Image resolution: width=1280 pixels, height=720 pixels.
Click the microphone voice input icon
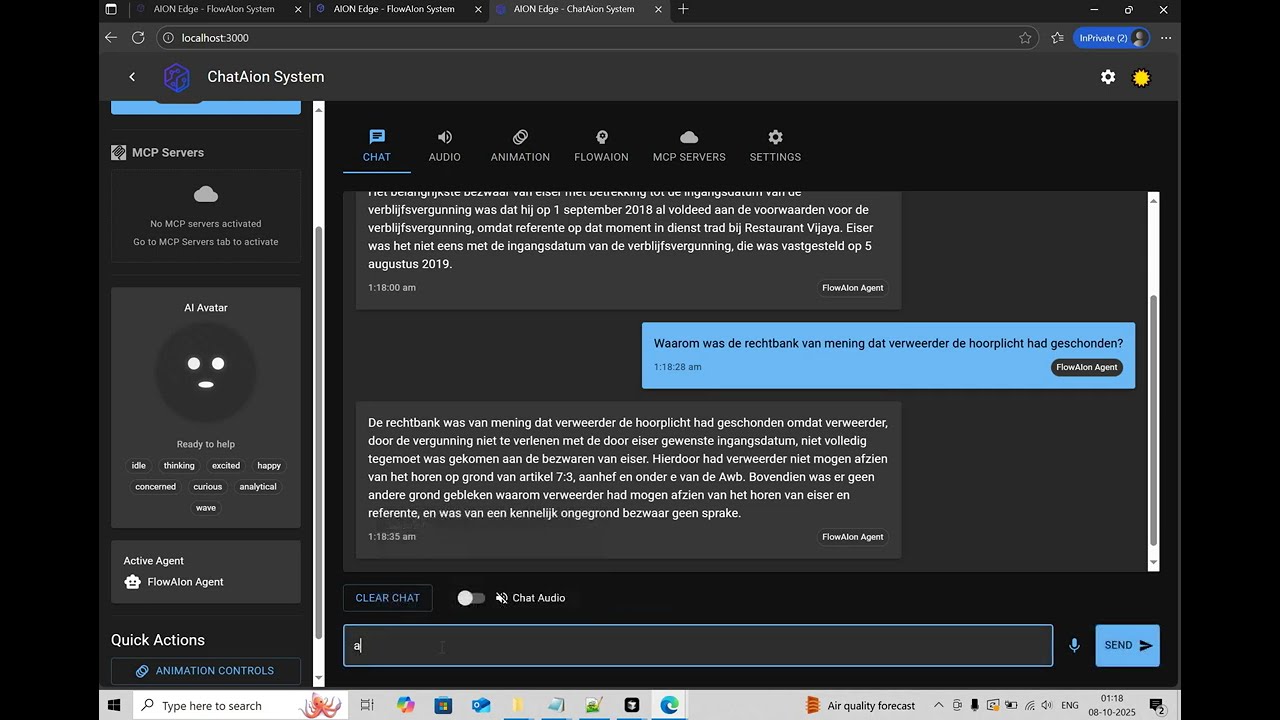click(x=1074, y=646)
